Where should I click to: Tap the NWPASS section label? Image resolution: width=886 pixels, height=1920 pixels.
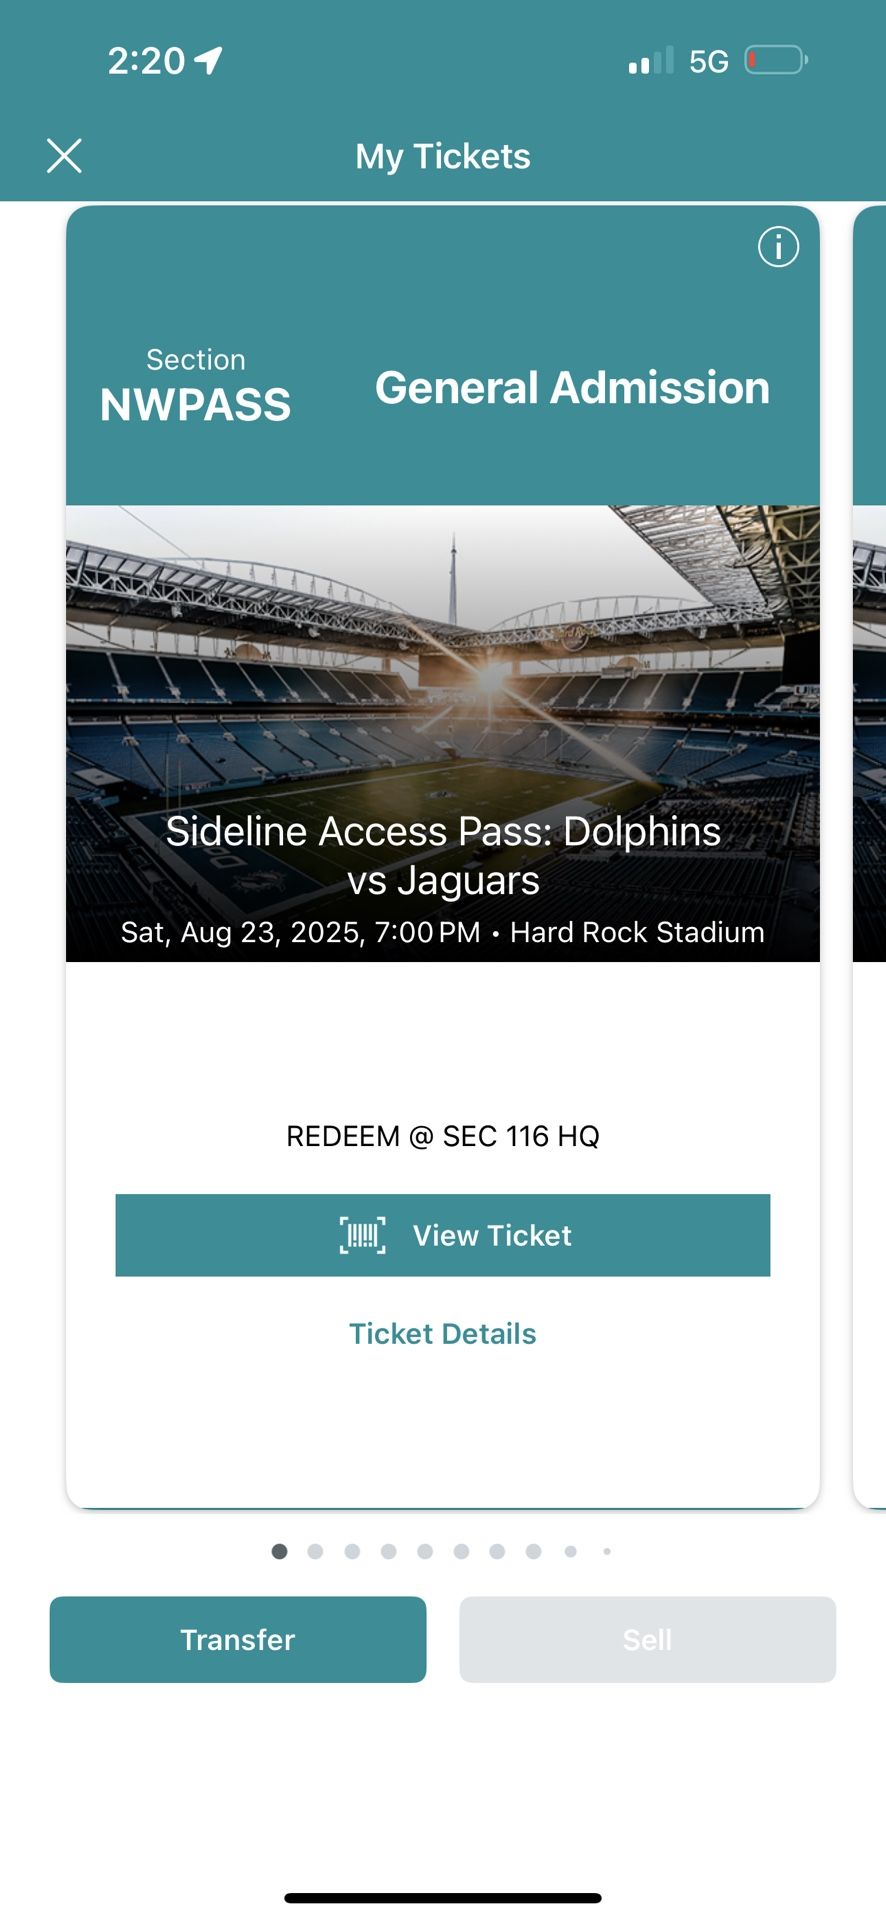pos(195,404)
